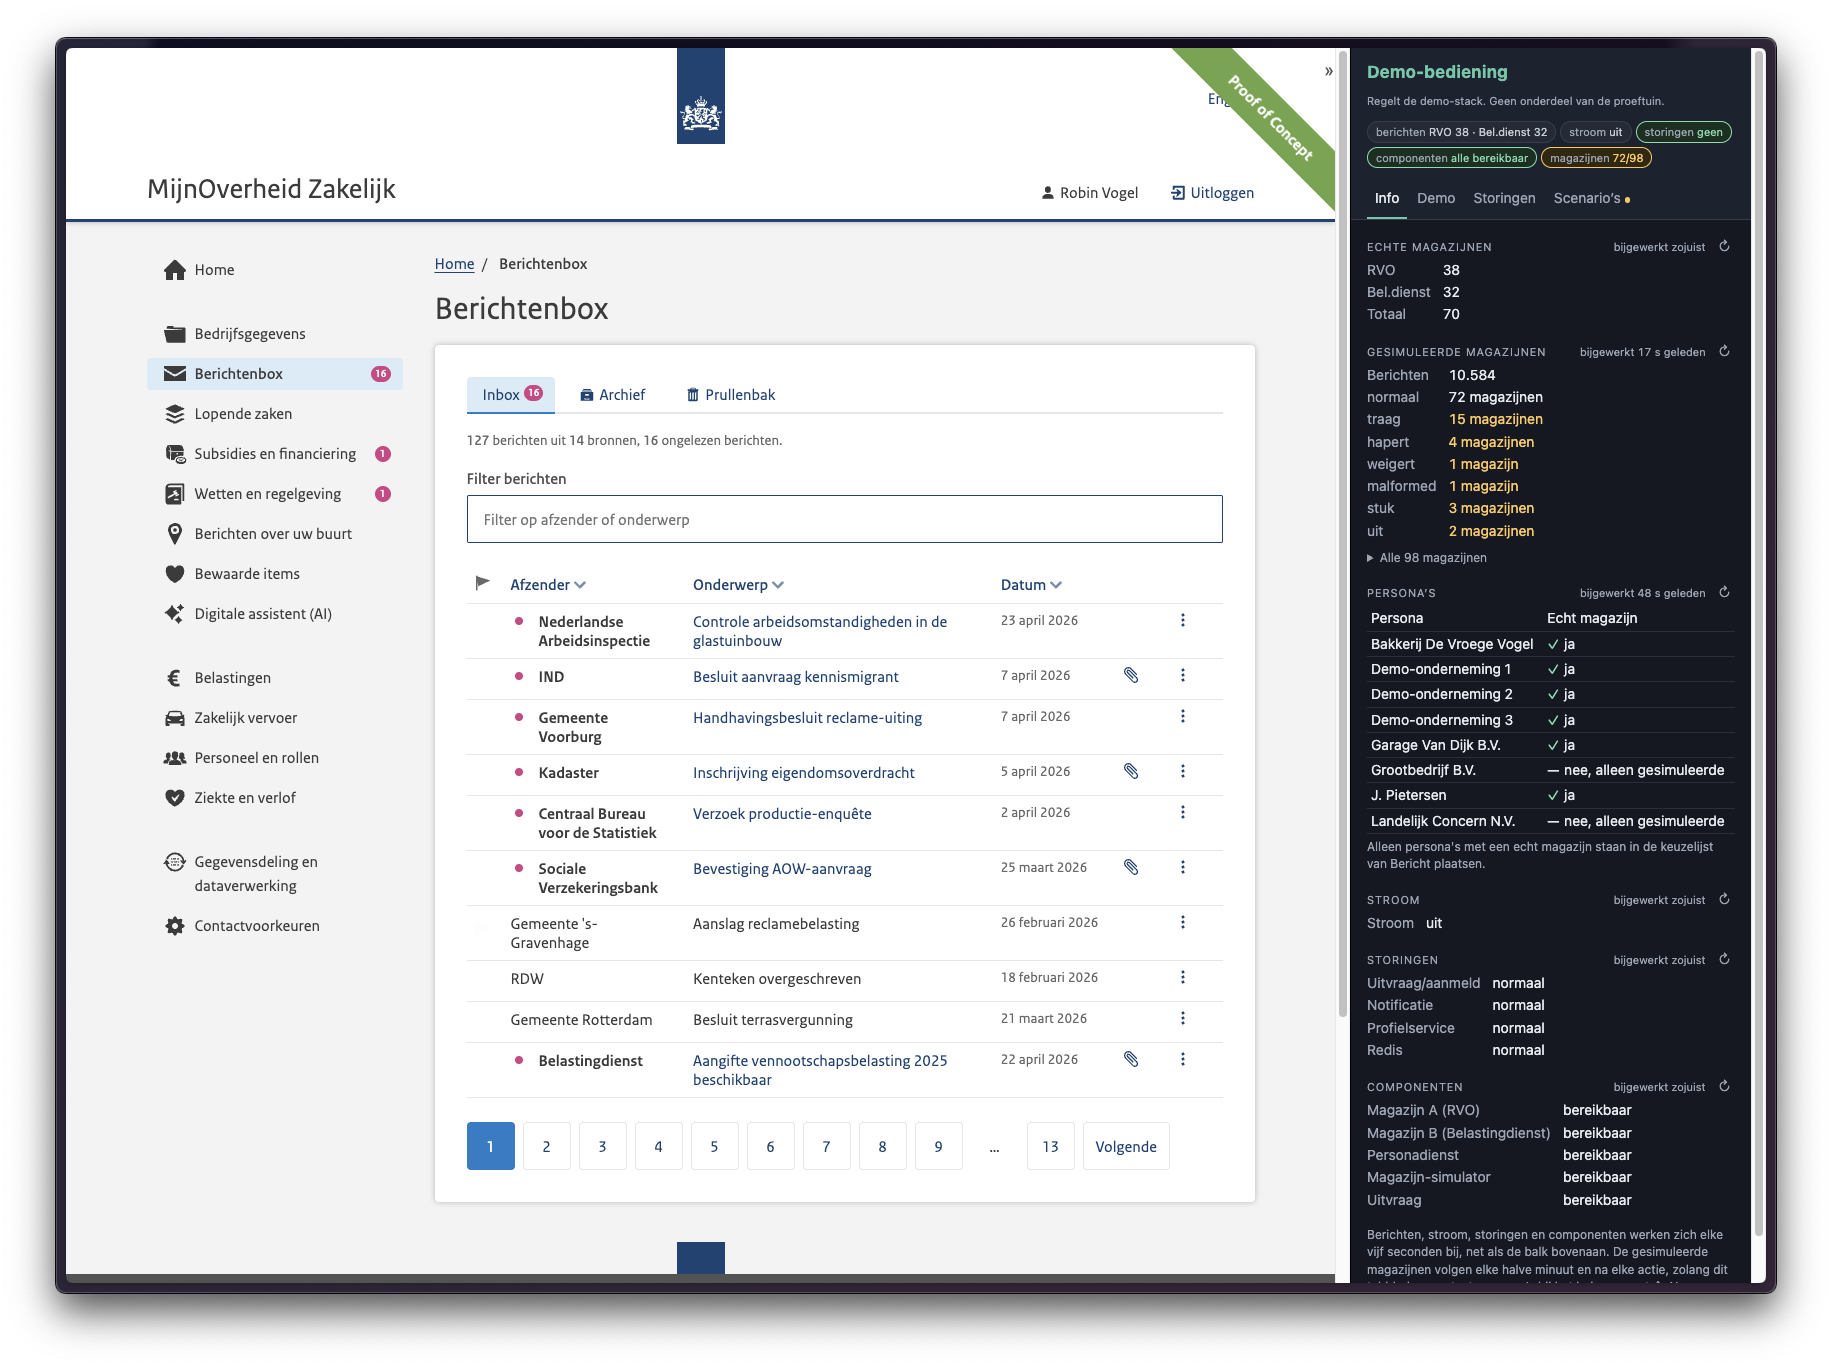Screen dimensions: 1832x1367
Task: Click the map pin icon for Berichten over uw buurt
Action: coord(175,534)
